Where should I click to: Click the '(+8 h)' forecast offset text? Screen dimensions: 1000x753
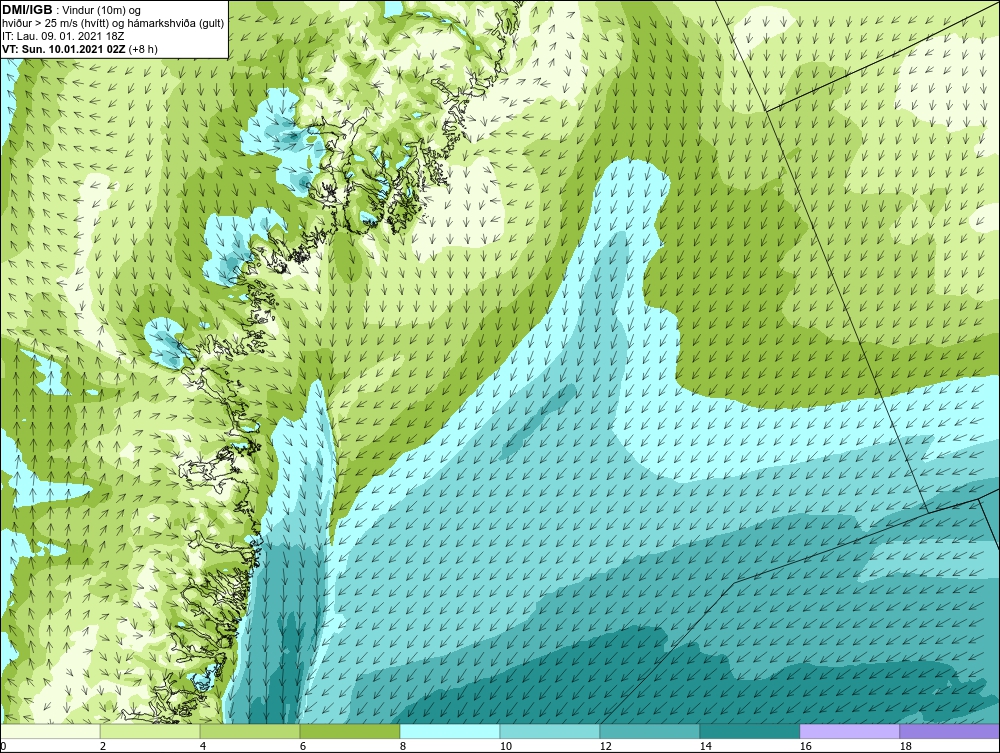click(143, 49)
